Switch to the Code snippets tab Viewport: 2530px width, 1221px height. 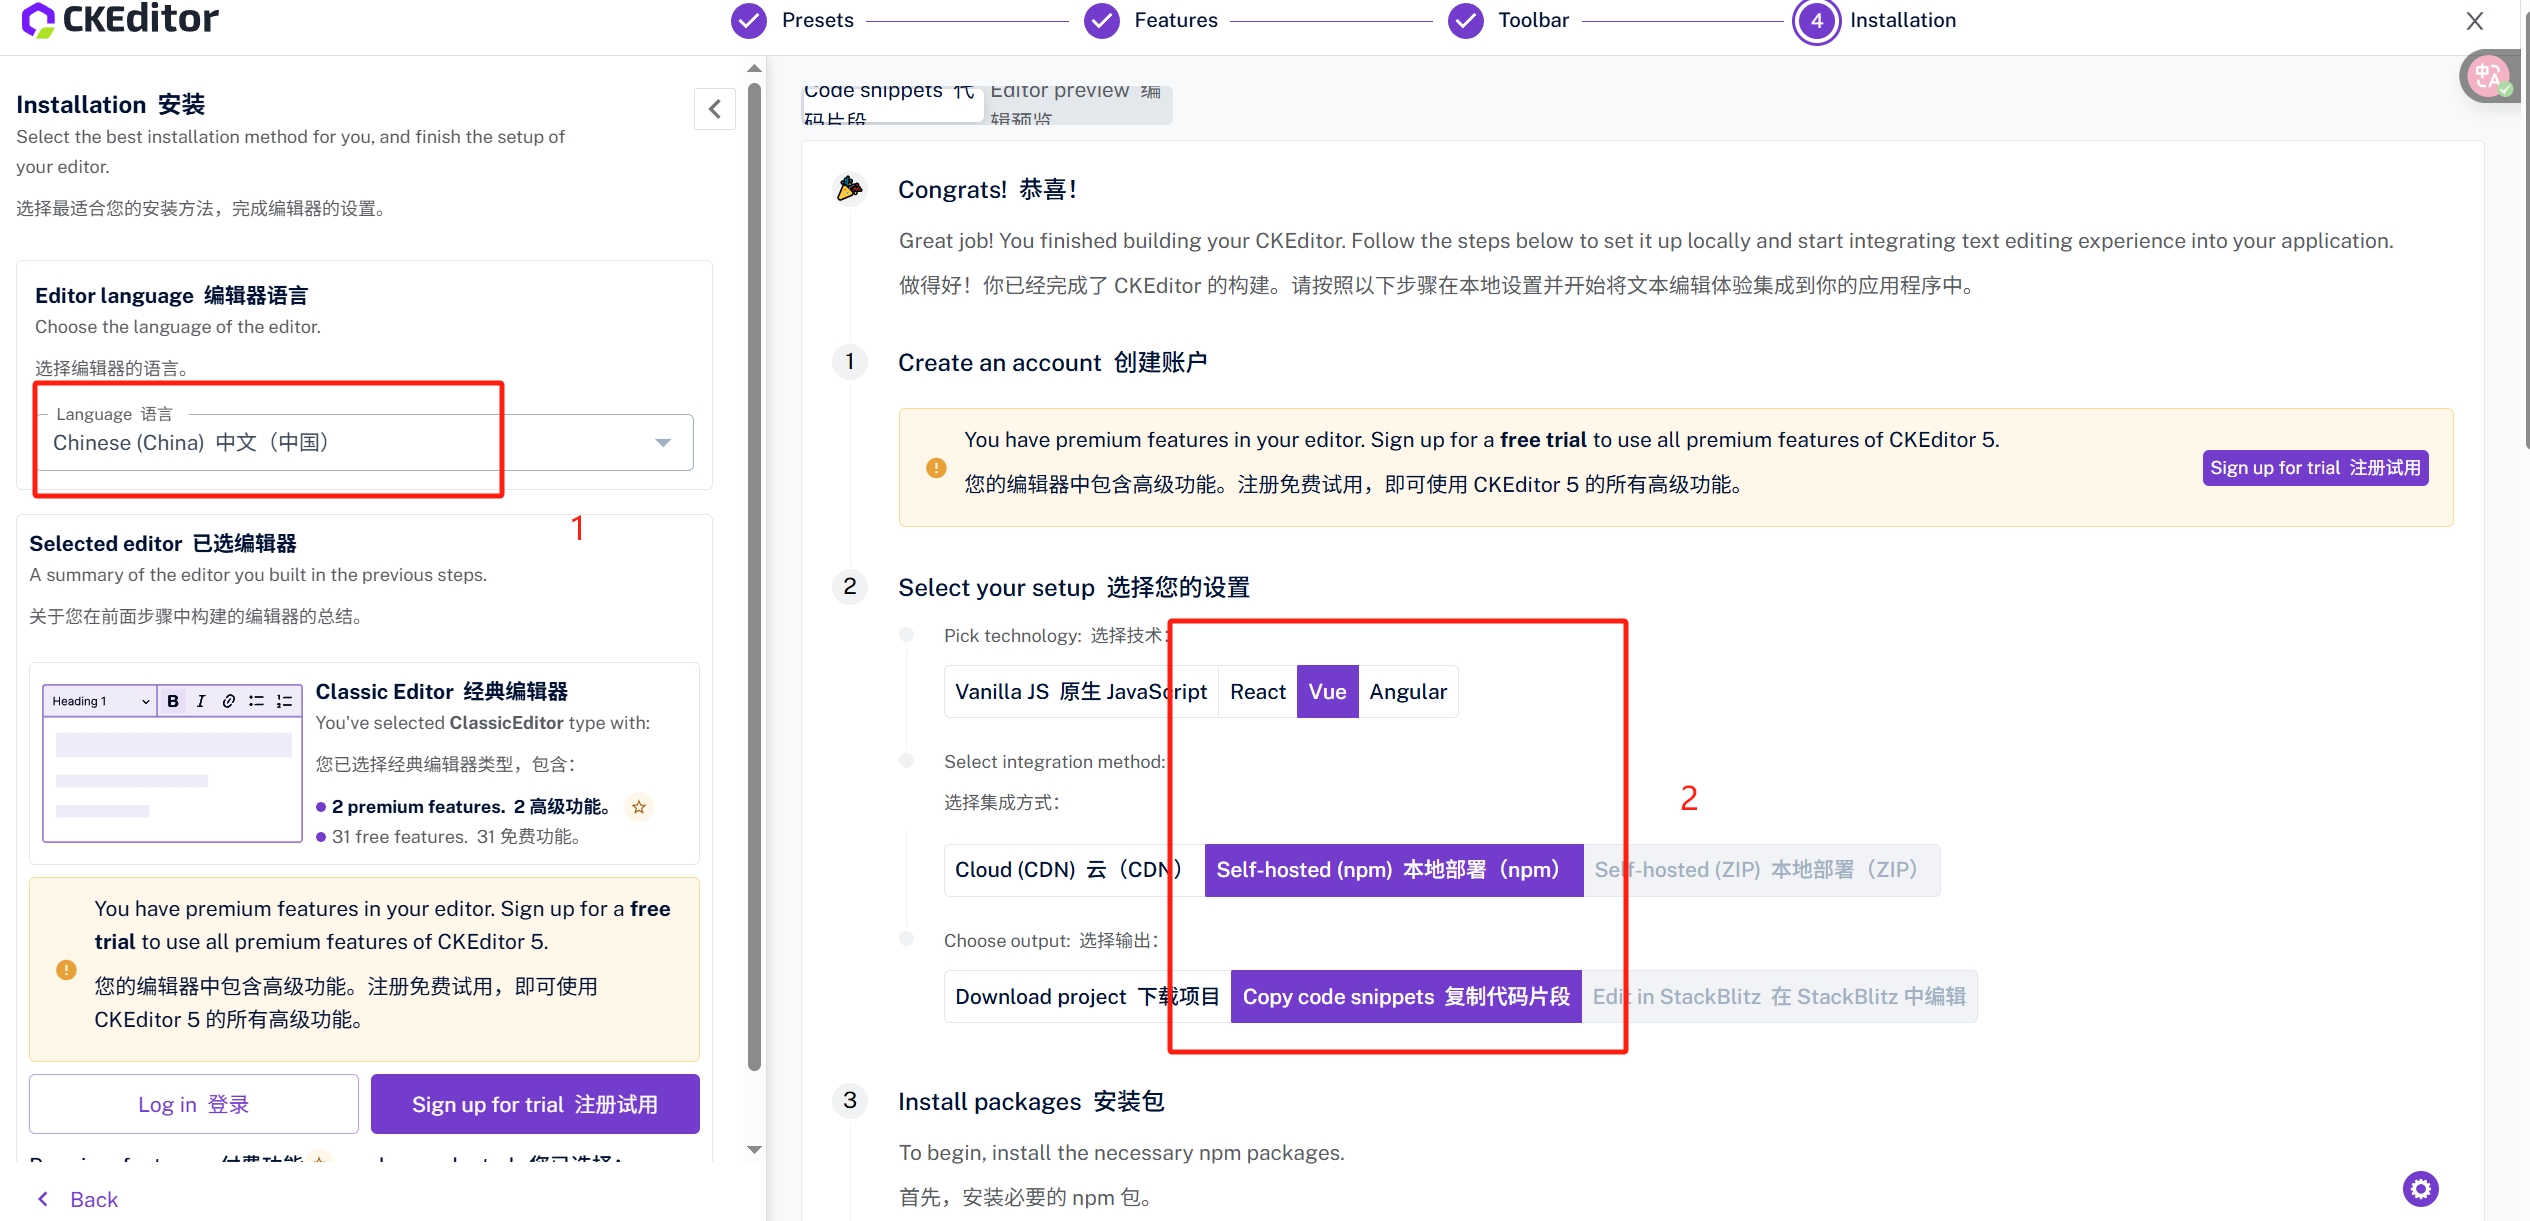click(892, 103)
